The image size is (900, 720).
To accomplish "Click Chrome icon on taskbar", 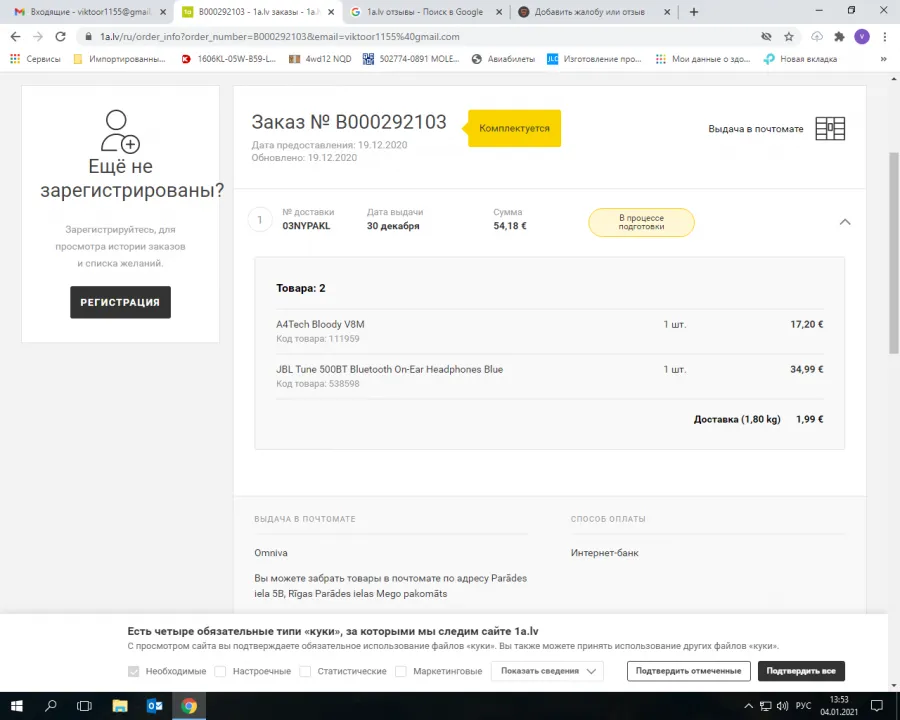I will tap(189, 706).
